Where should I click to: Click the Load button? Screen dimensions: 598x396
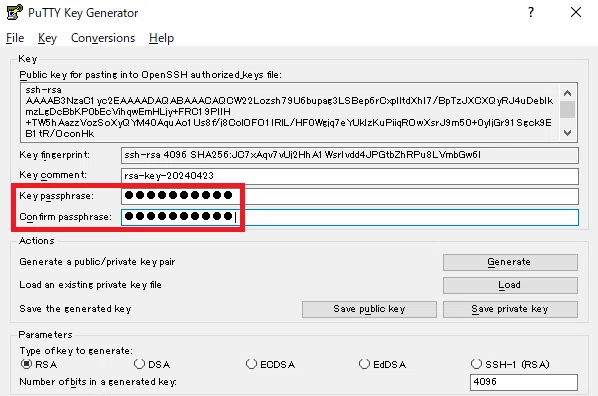click(510, 285)
